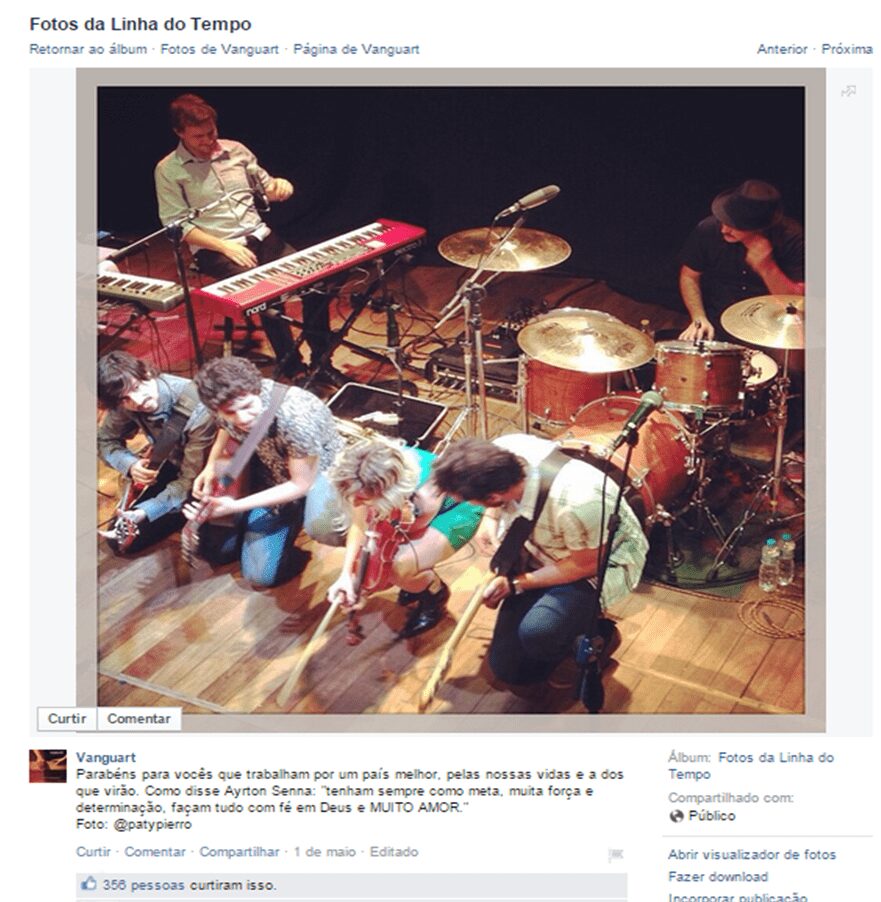Open Vanguart profile picture thumbnail
Image resolution: width=881 pixels, height=902 pixels.
click(48, 766)
